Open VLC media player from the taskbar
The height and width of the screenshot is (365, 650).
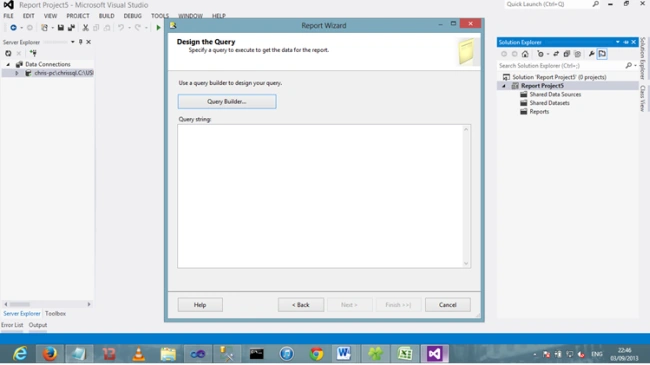point(138,354)
